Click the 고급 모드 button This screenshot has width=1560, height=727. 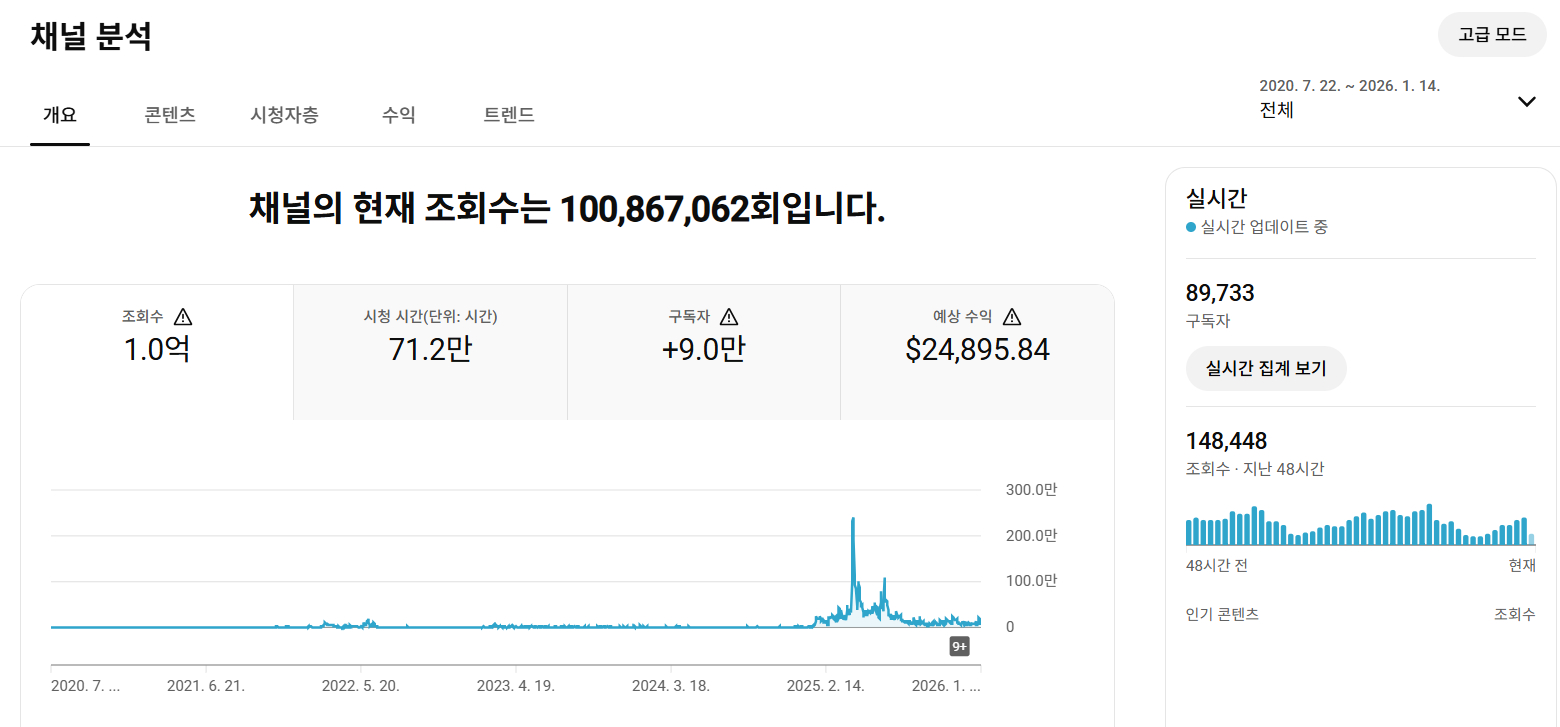1491,35
